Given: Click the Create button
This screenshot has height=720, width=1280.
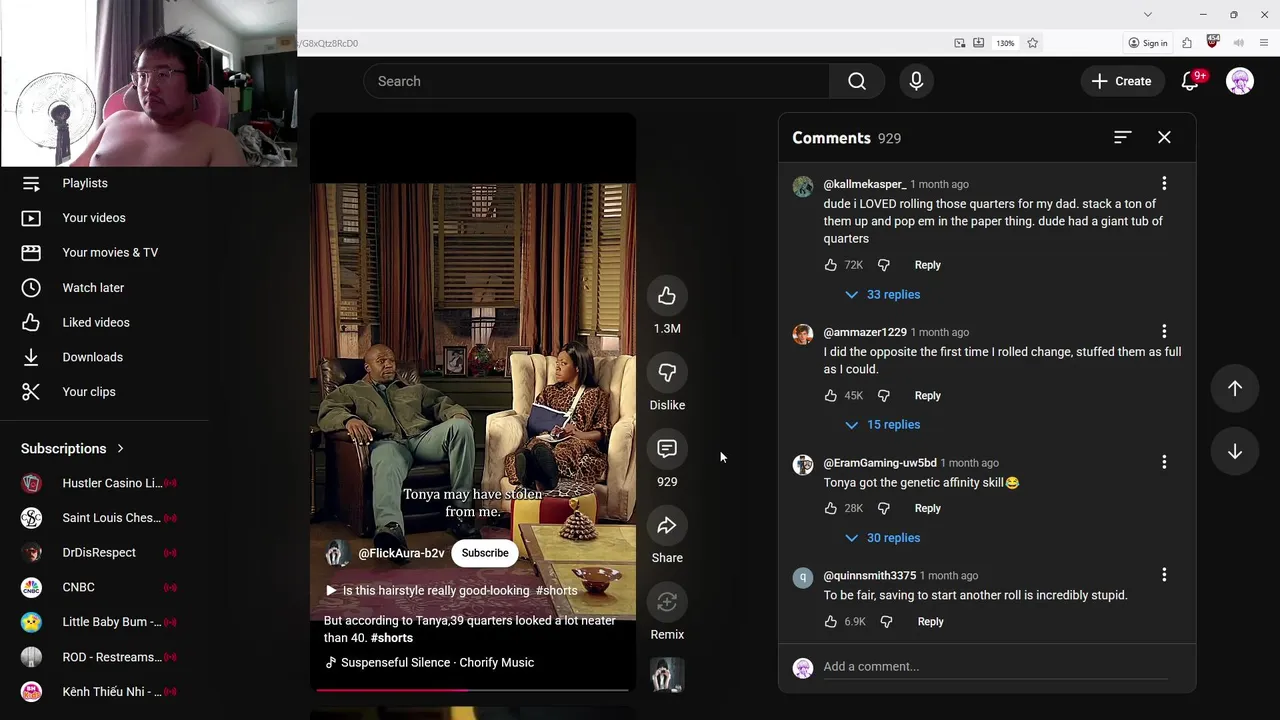Looking at the screenshot, I should [x=1122, y=81].
